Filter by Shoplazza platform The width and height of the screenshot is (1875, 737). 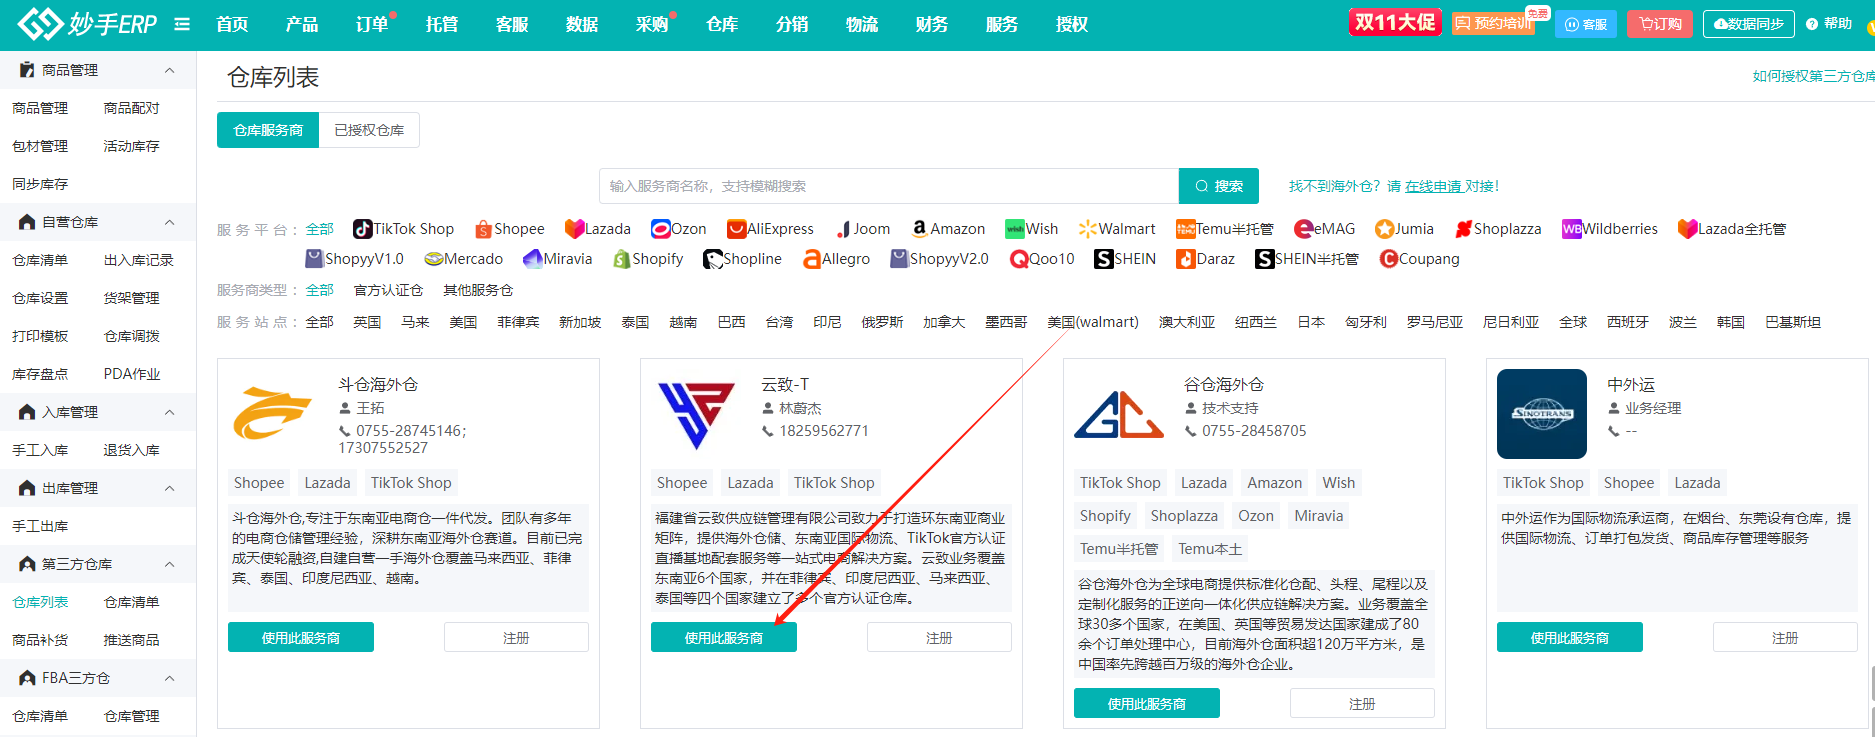pyautogui.click(x=1498, y=229)
